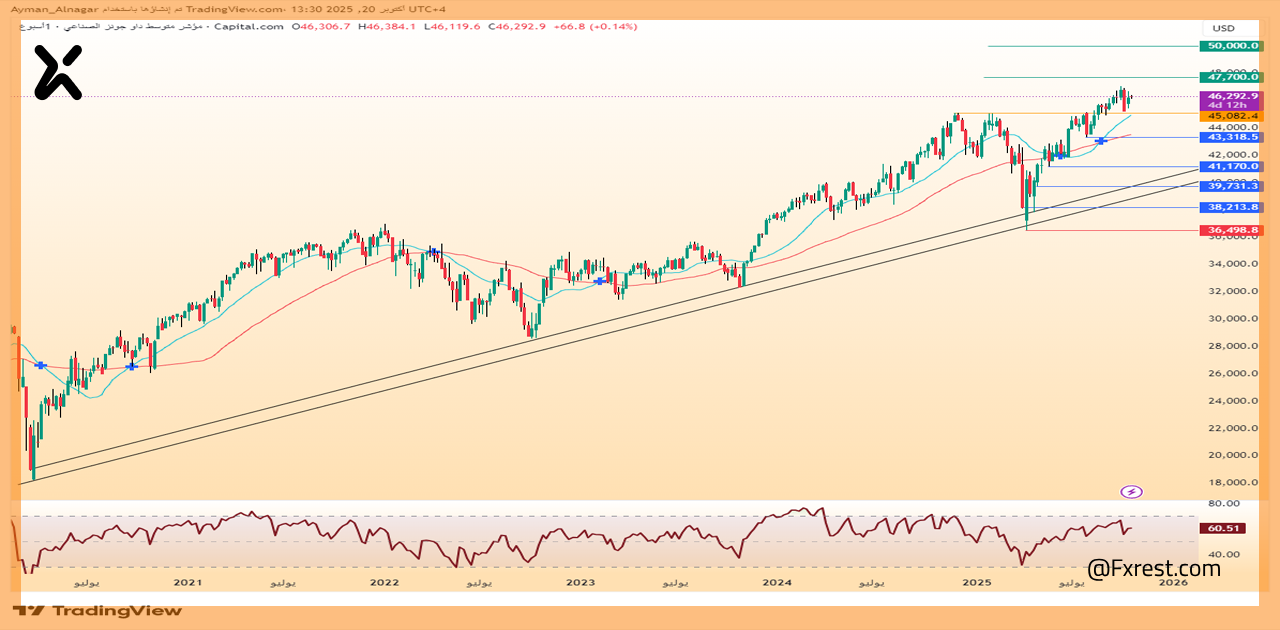Click the black X logo in top-left corner
Image resolution: width=1280 pixels, height=630 pixels.
(x=57, y=73)
